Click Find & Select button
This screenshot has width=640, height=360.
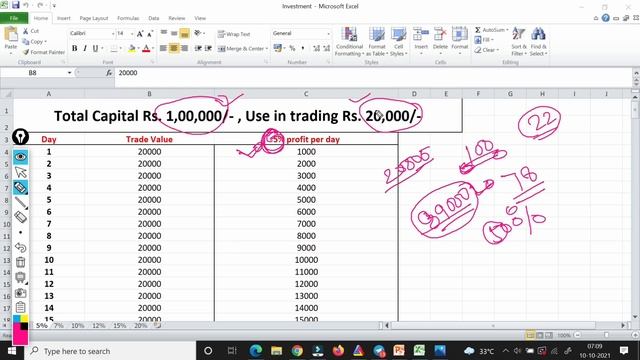539,41
